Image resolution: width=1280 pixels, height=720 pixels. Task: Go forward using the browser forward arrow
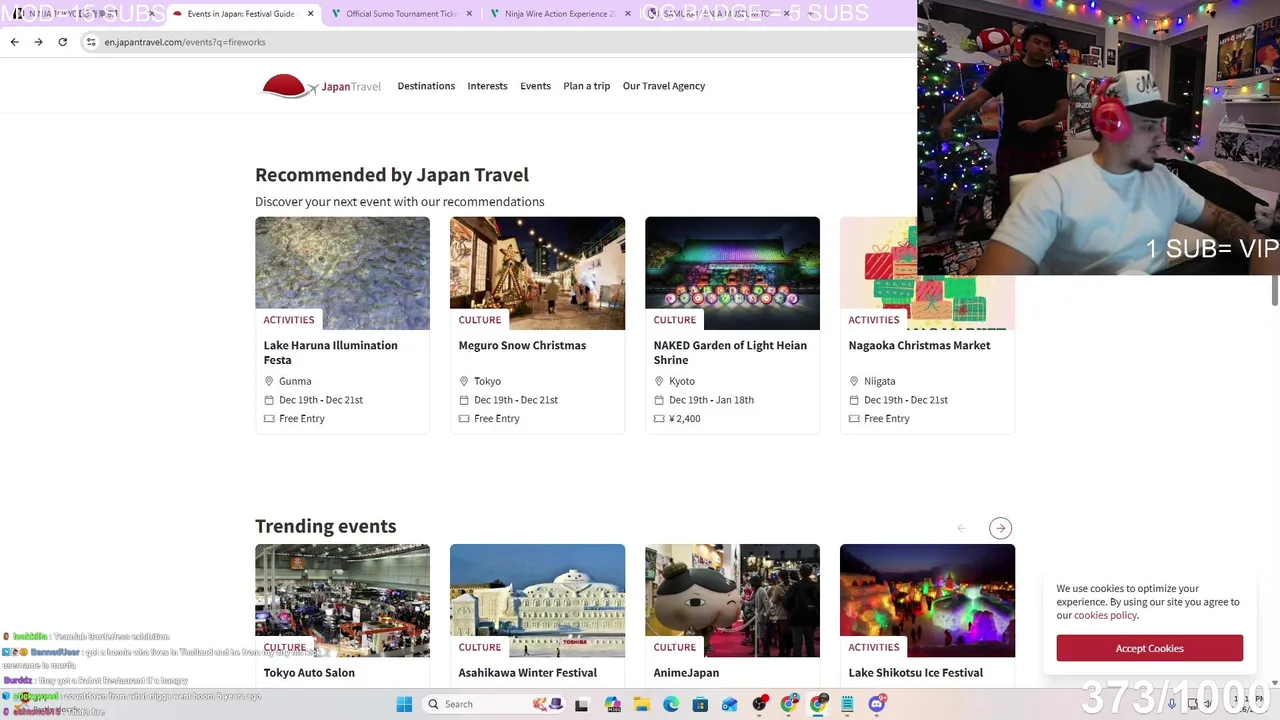coord(38,42)
